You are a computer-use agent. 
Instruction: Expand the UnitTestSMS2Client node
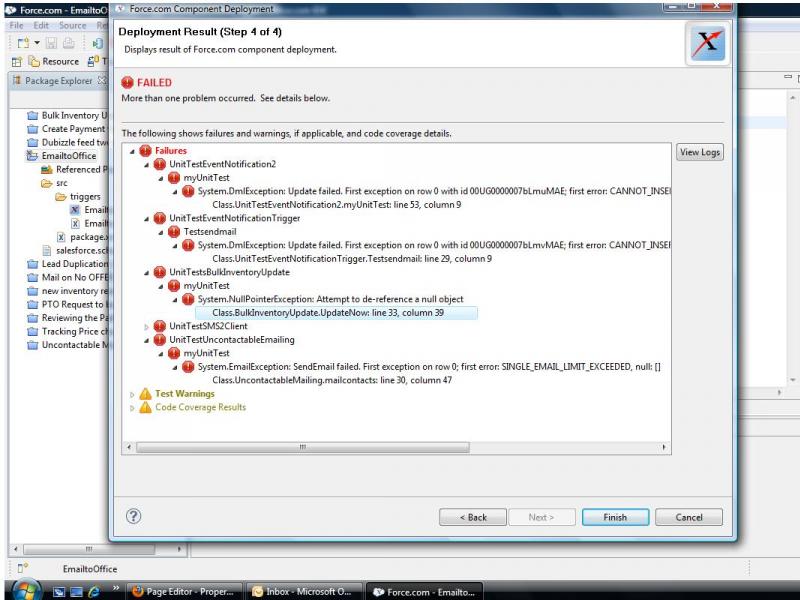(146, 327)
